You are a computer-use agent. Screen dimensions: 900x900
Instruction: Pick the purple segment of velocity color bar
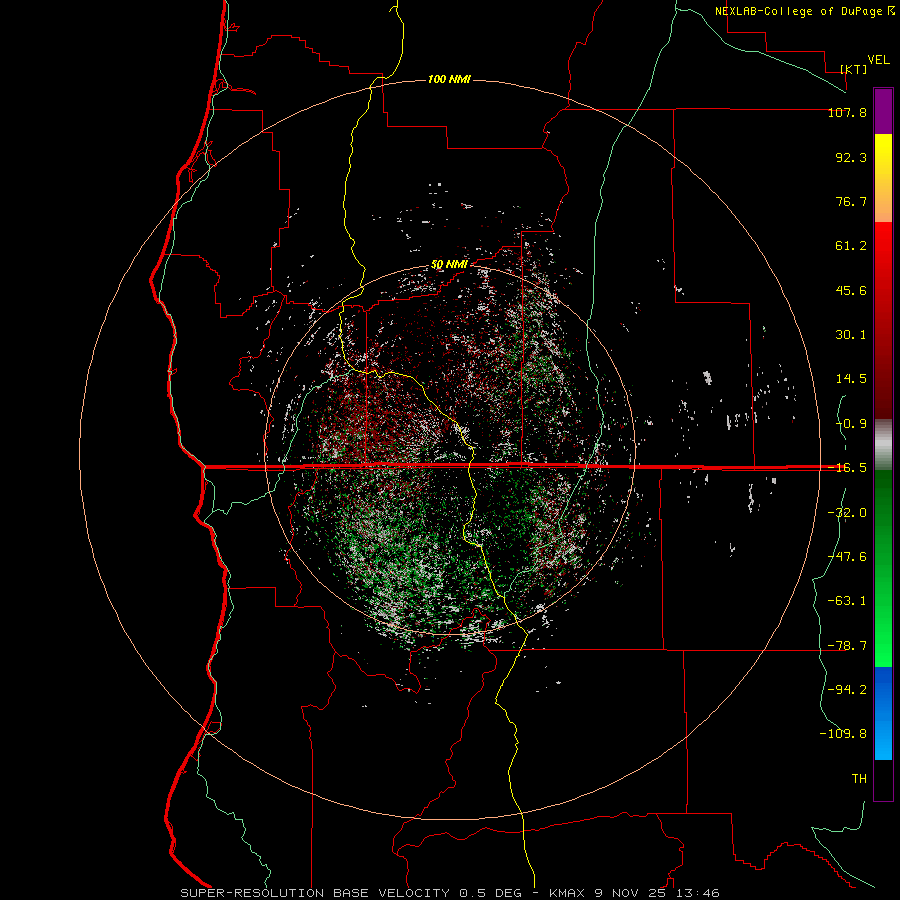883,111
